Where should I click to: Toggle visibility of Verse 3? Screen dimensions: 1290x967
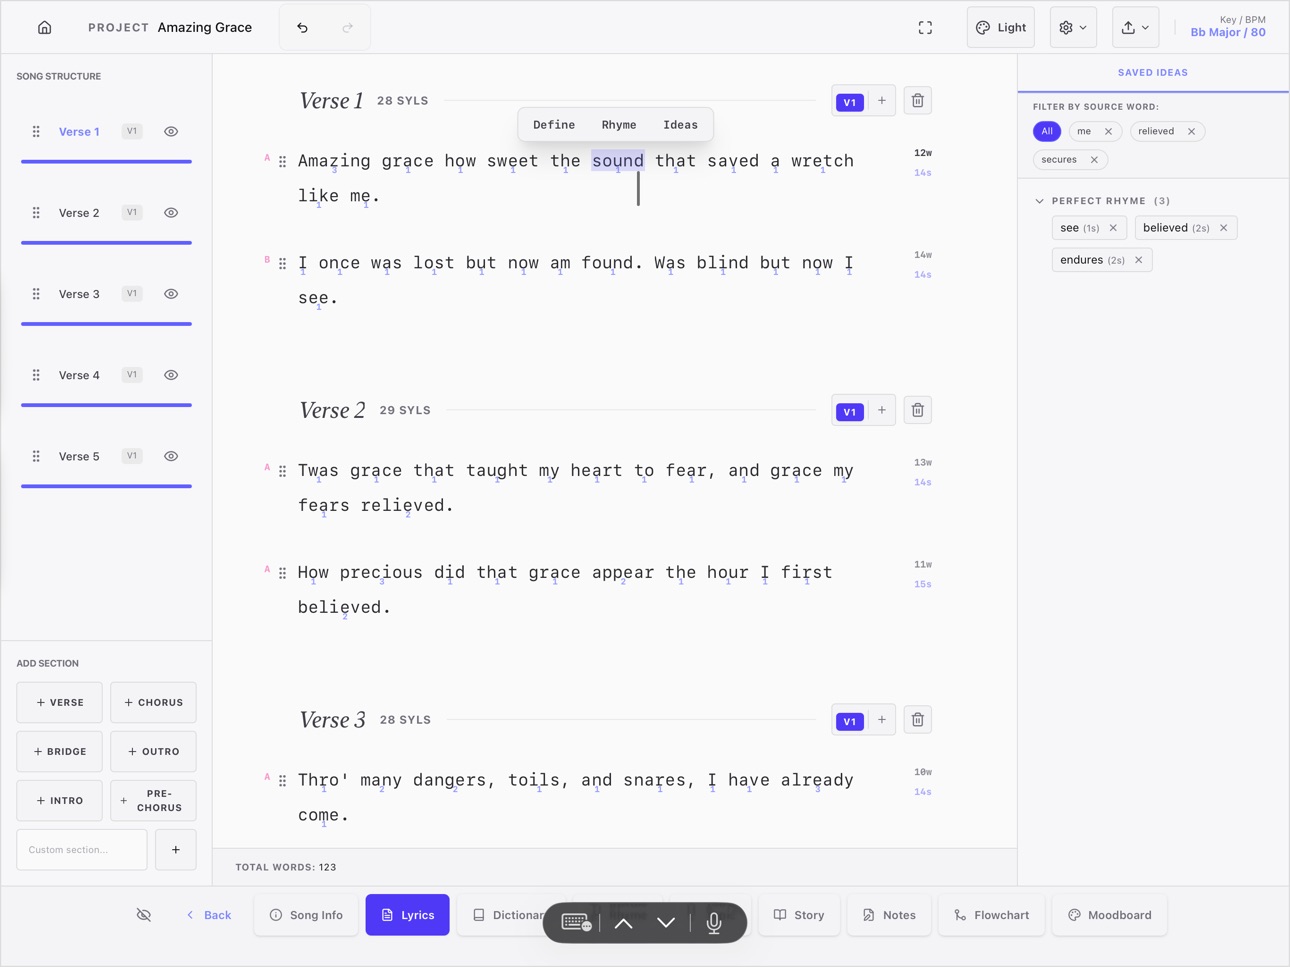[x=171, y=294]
